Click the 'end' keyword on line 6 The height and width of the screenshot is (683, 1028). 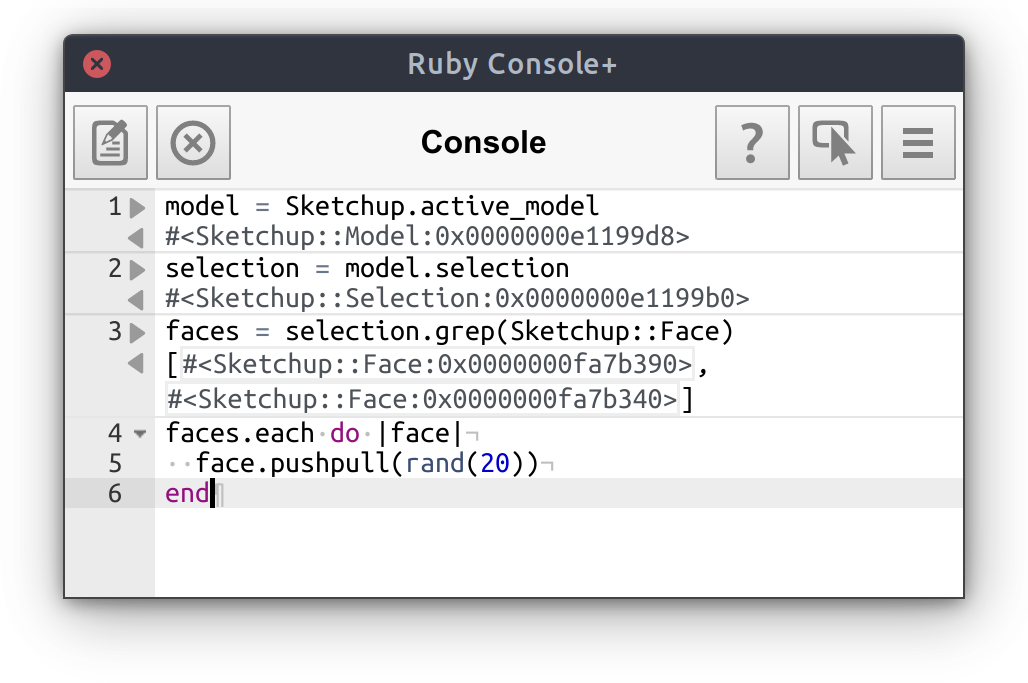(187, 493)
